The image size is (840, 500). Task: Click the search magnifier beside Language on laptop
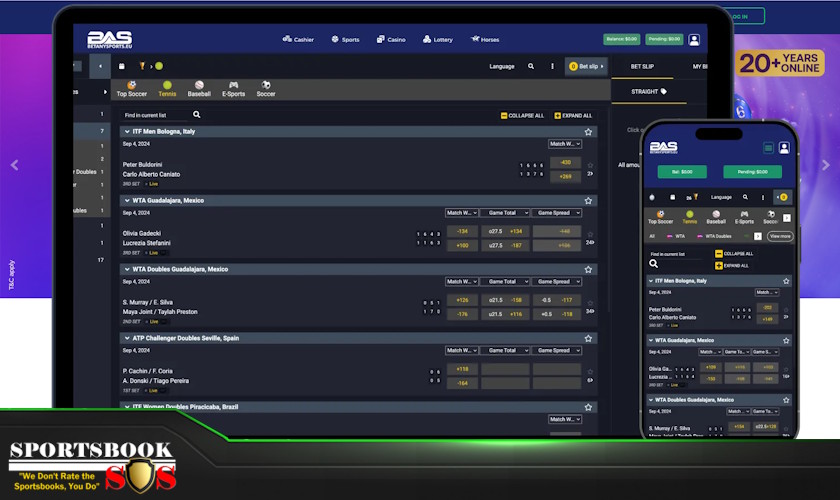[x=531, y=66]
